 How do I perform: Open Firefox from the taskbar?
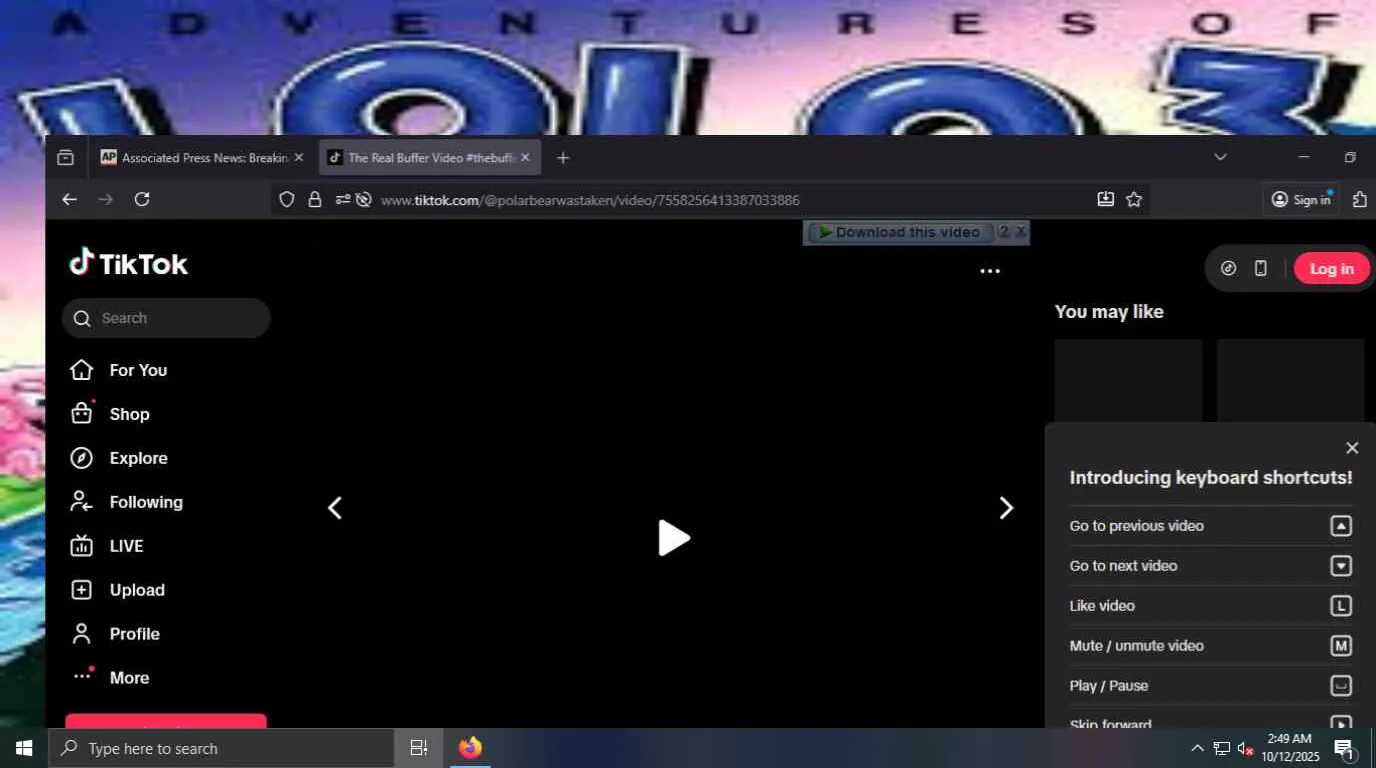pos(470,748)
